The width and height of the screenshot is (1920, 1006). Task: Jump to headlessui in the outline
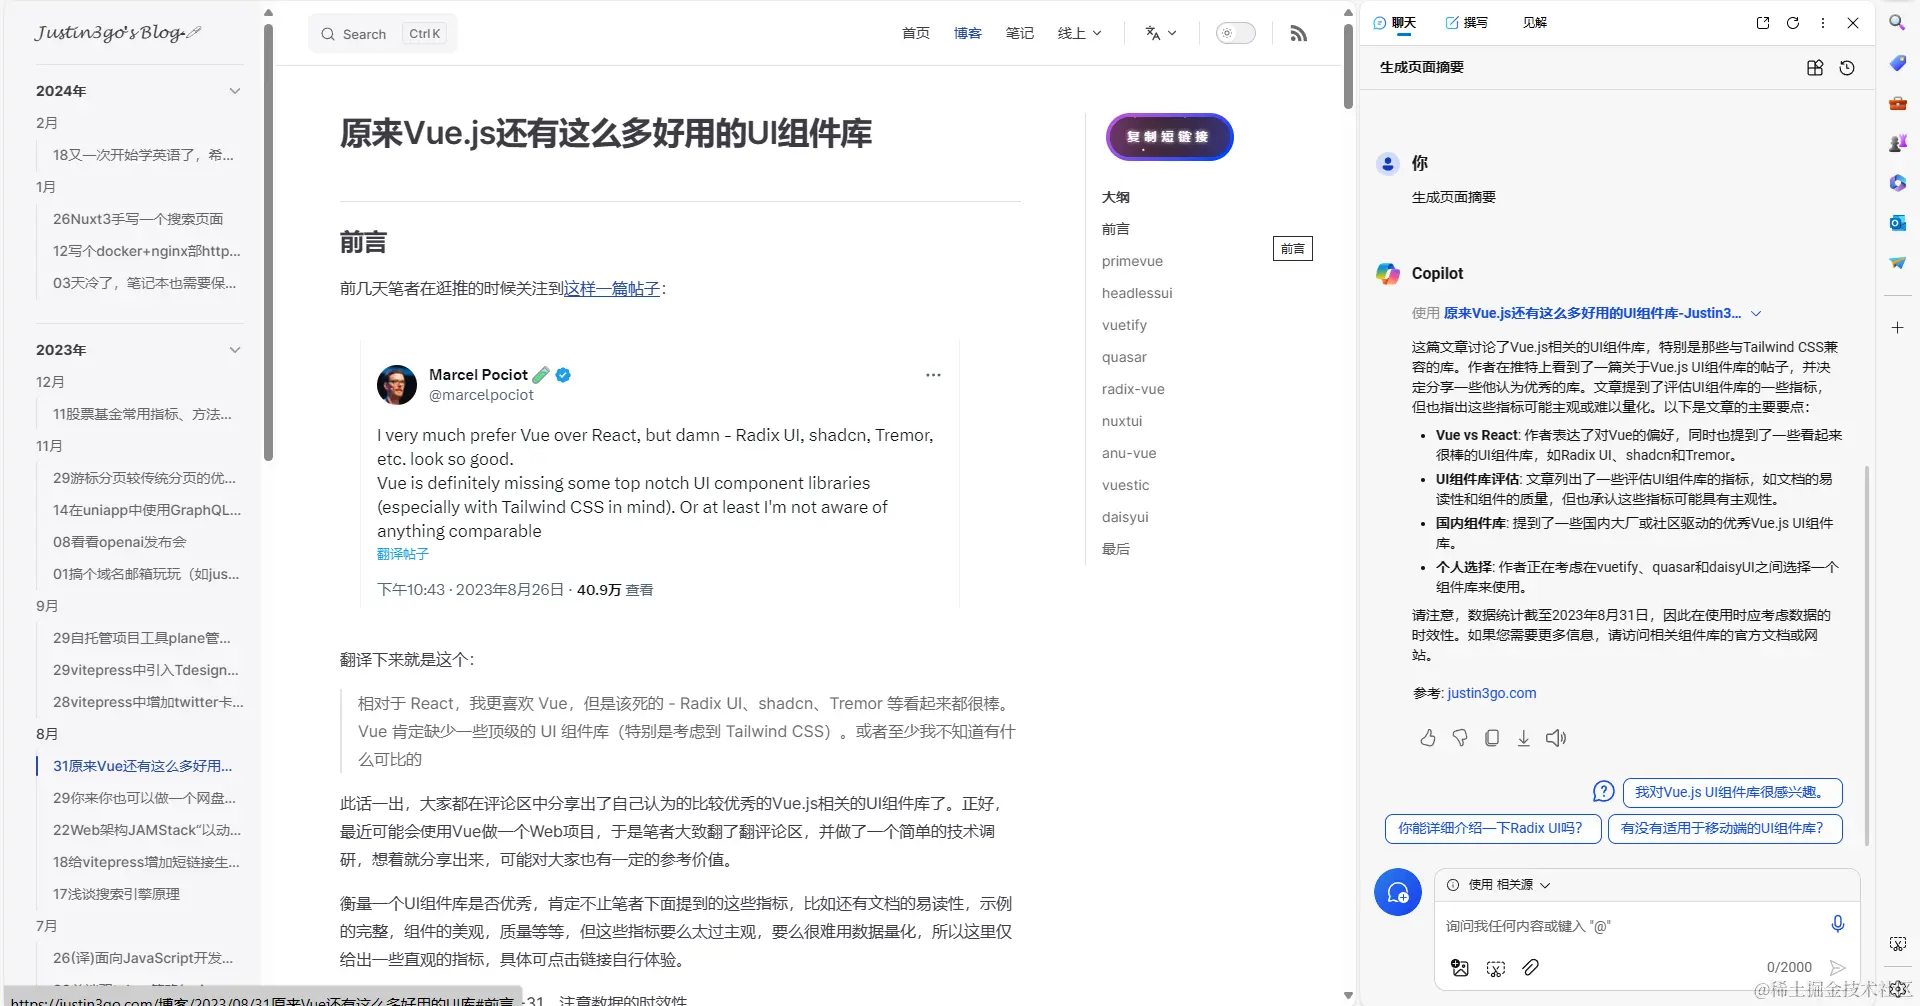[1137, 293]
